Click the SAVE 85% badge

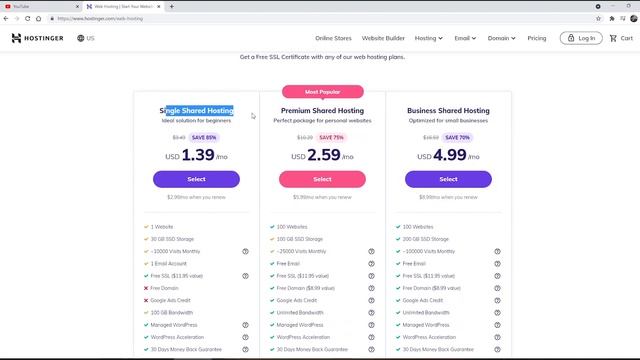point(204,138)
